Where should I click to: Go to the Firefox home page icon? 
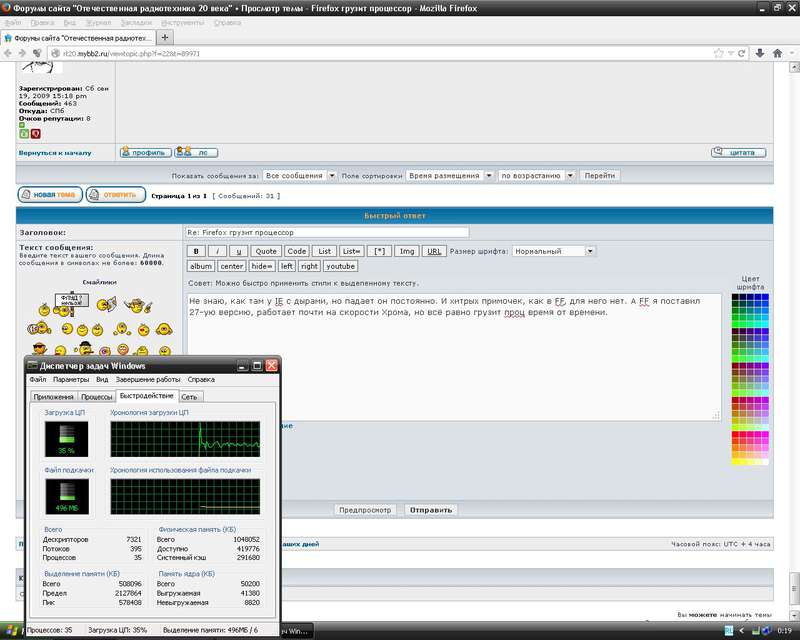pos(778,53)
